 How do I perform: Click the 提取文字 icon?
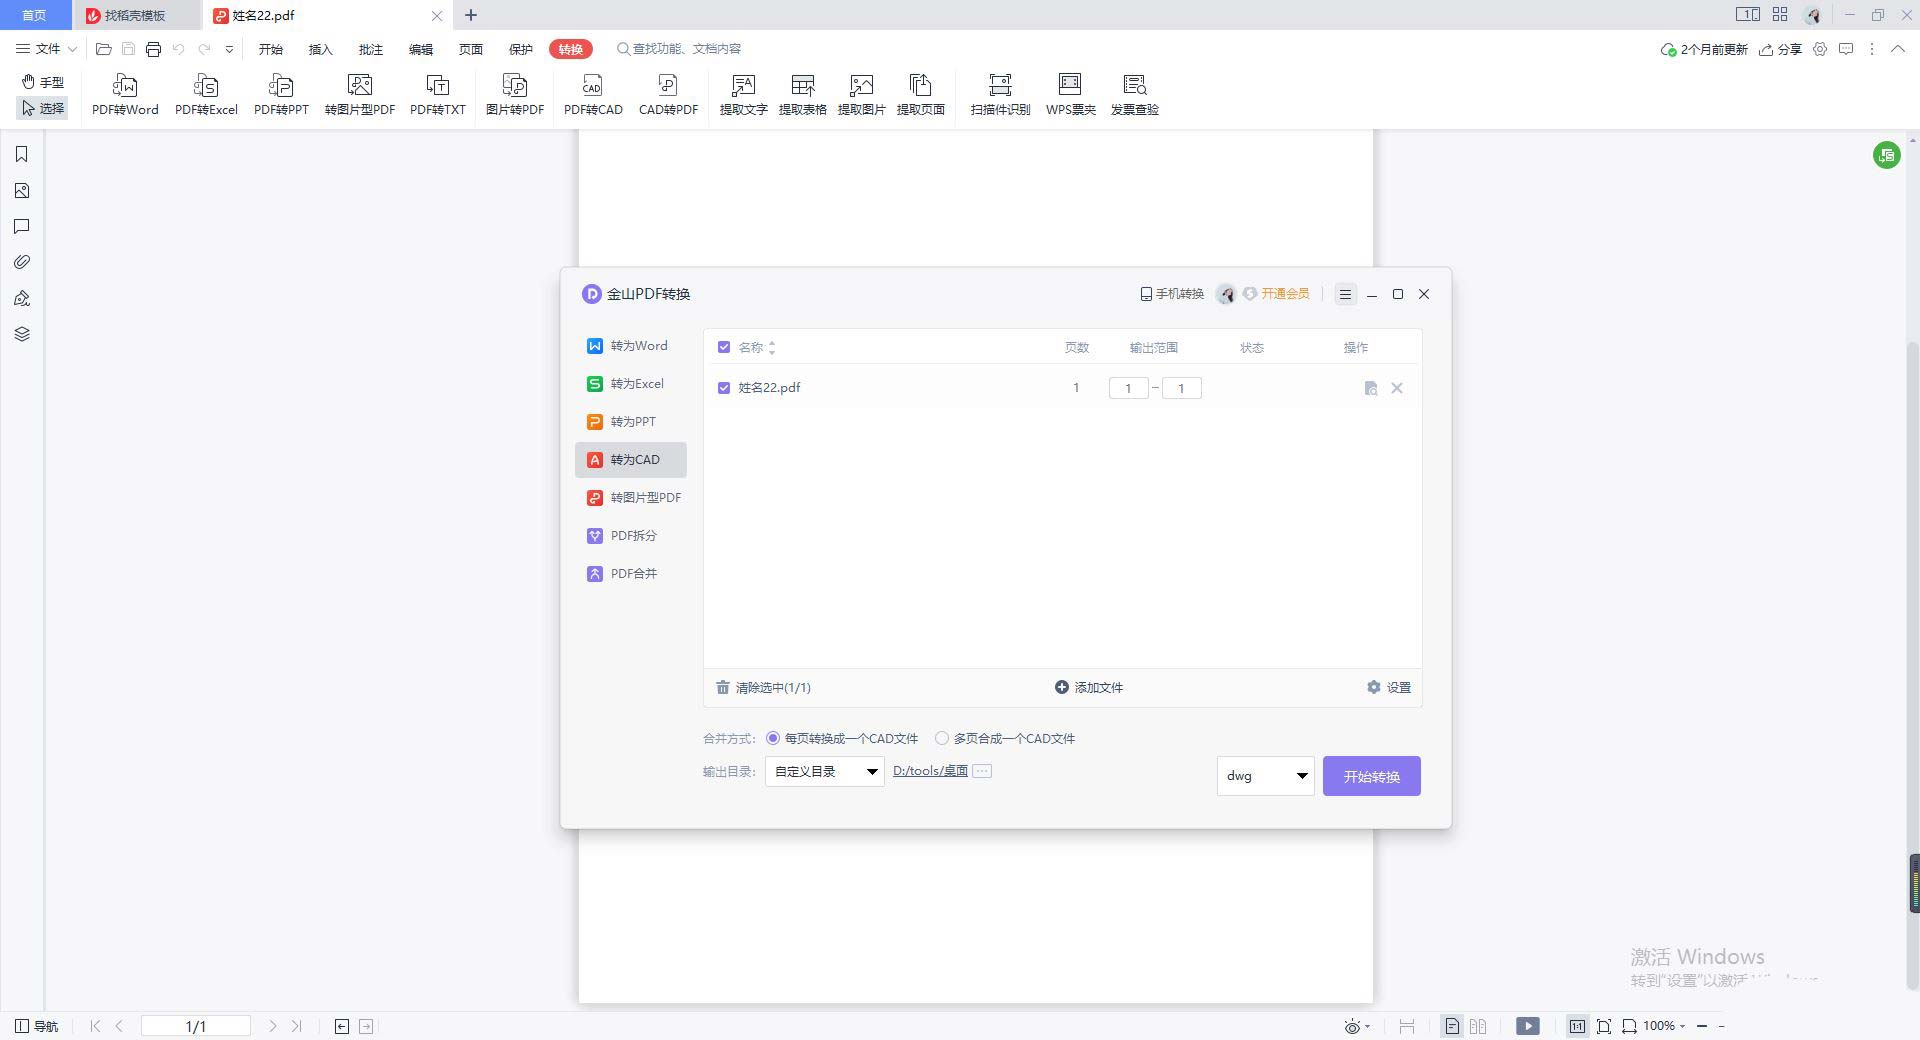(x=743, y=95)
